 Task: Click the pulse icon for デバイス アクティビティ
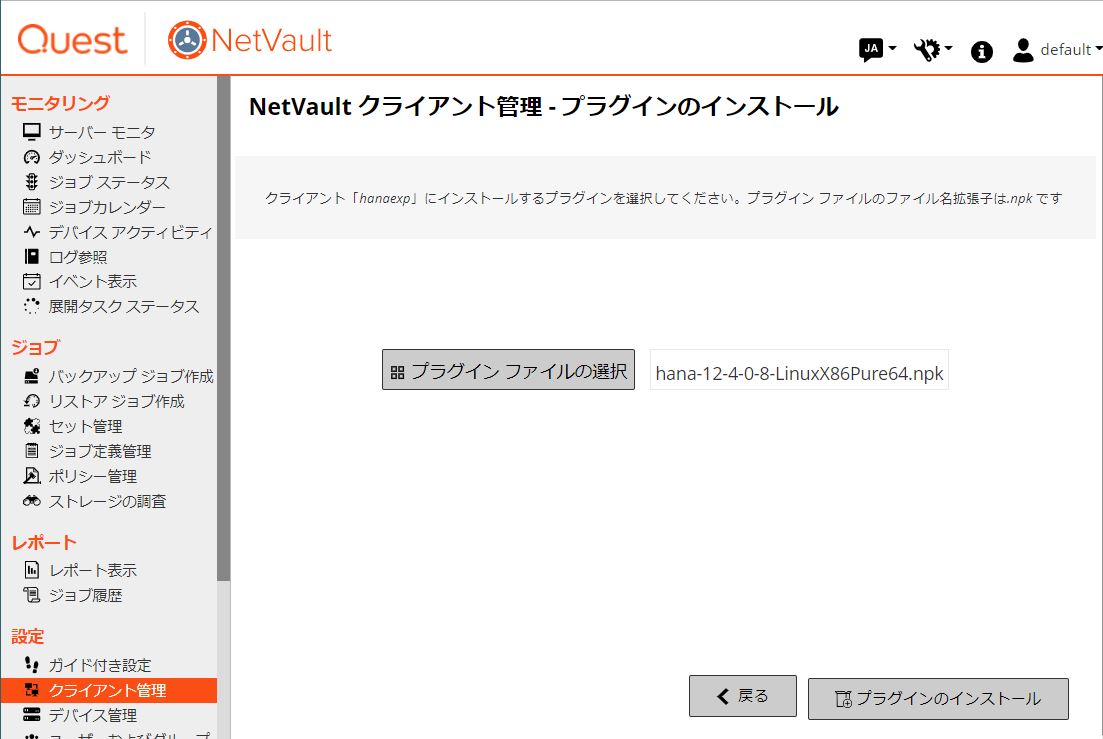coord(32,231)
